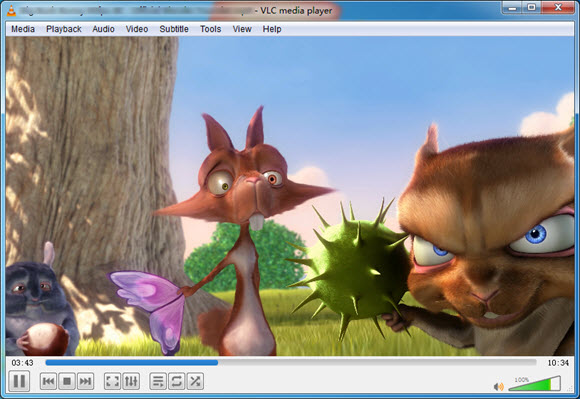Open the Tools menu
This screenshot has width=580, height=399.
210,29
